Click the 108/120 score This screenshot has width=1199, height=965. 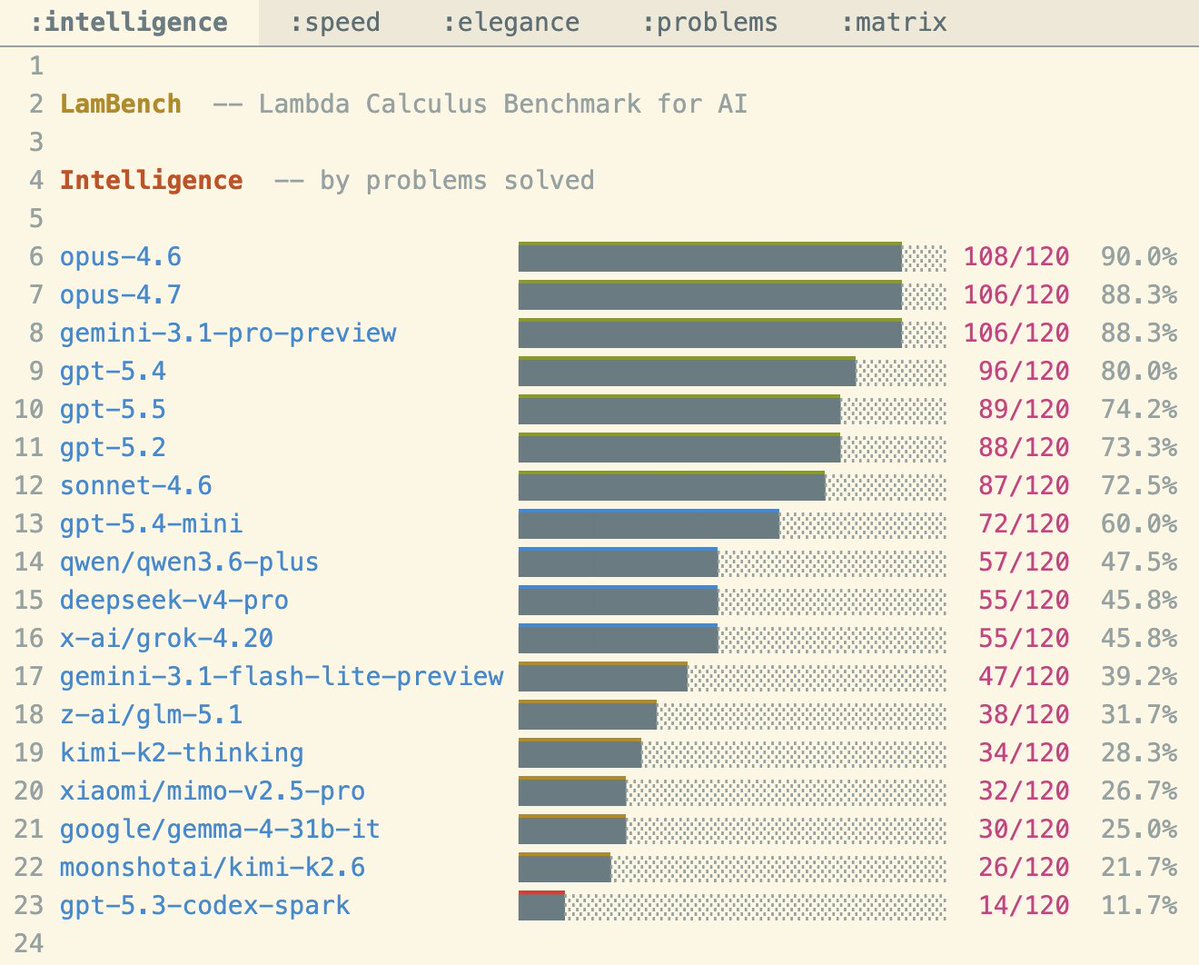point(1016,256)
